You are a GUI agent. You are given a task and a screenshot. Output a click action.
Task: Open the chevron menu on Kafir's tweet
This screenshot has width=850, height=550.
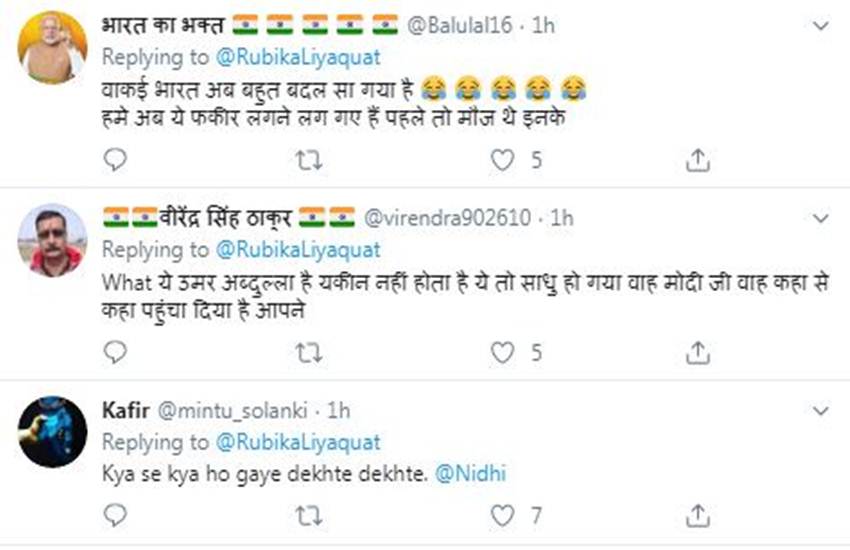(820, 410)
